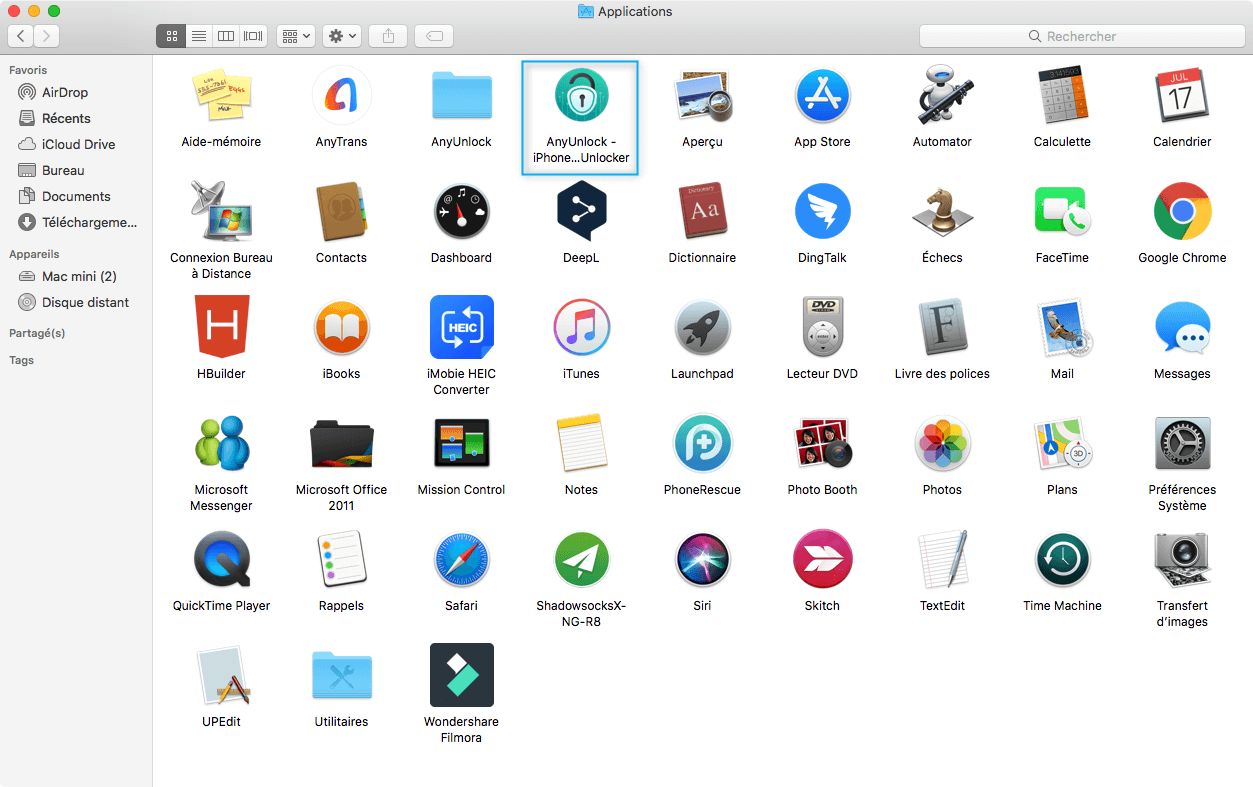Open the Calendrier app icon
Viewport: 1253px width, 787px height.
tap(1182, 97)
